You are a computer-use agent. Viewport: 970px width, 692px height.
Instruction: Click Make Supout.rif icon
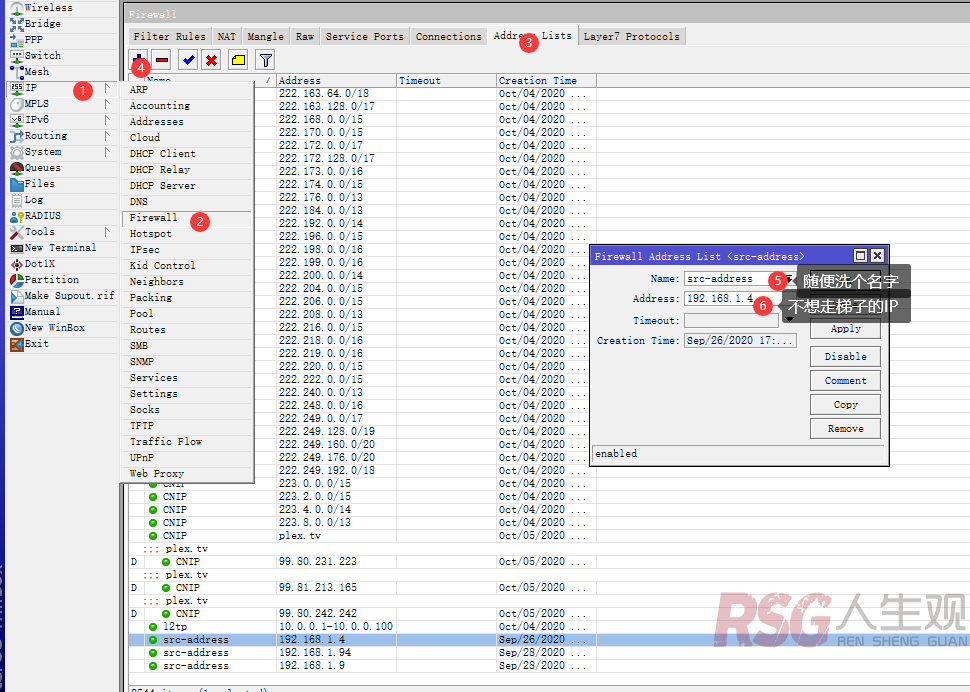click(x=17, y=296)
